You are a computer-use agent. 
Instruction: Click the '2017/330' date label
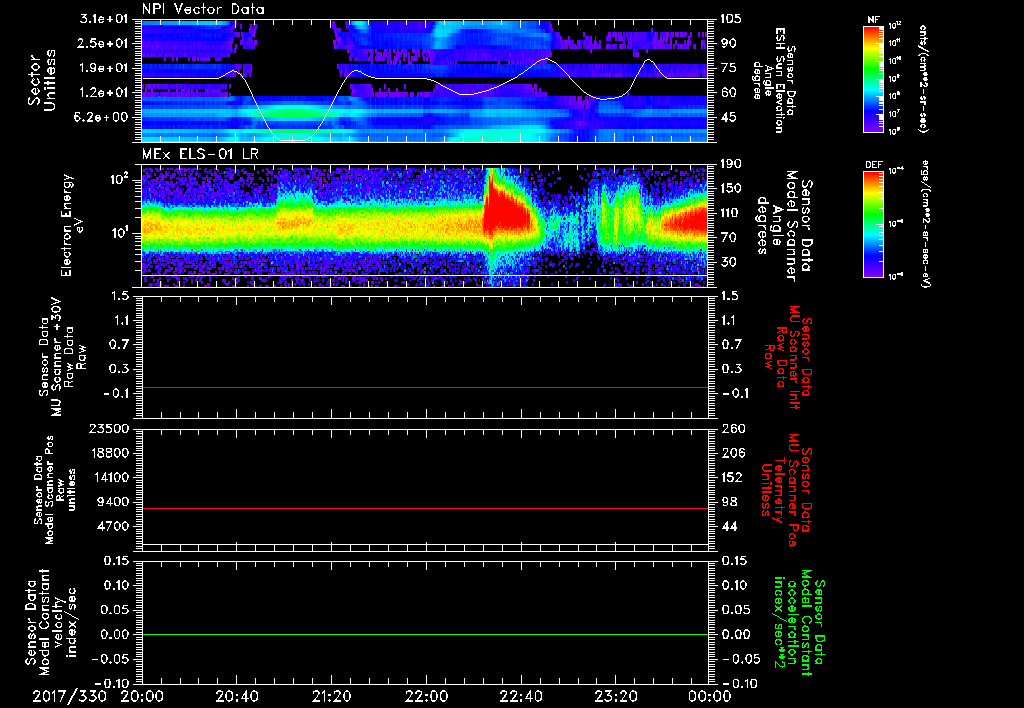coord(69,696)
